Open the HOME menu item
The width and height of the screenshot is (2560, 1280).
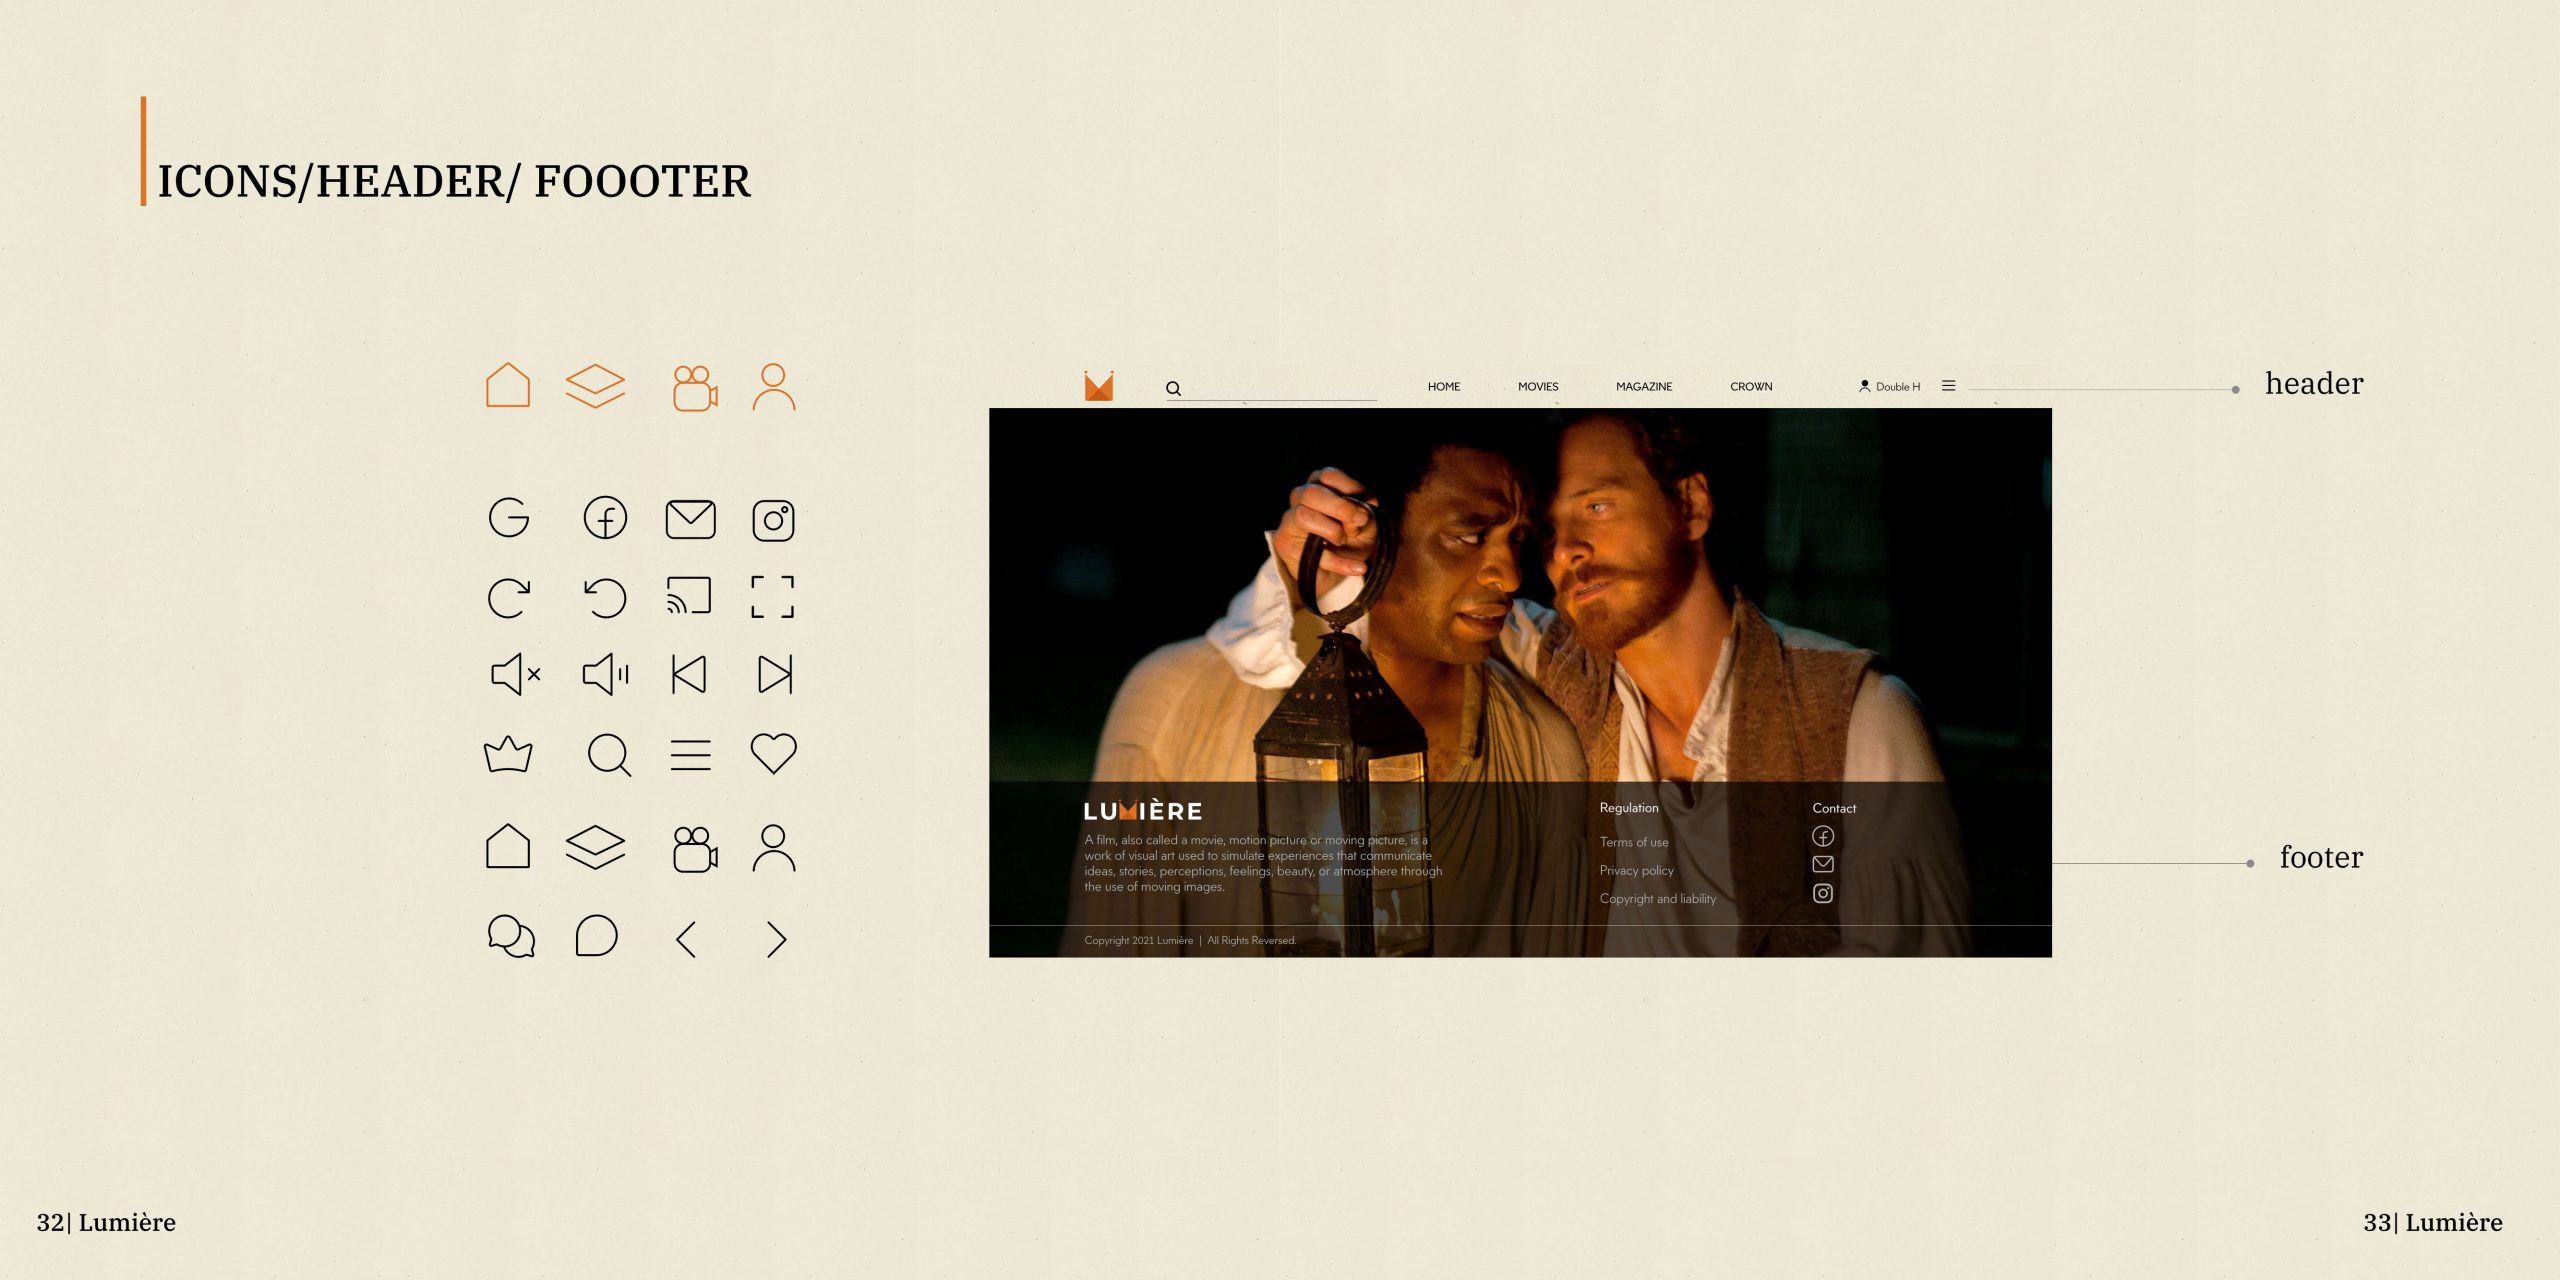(1444, 387)
